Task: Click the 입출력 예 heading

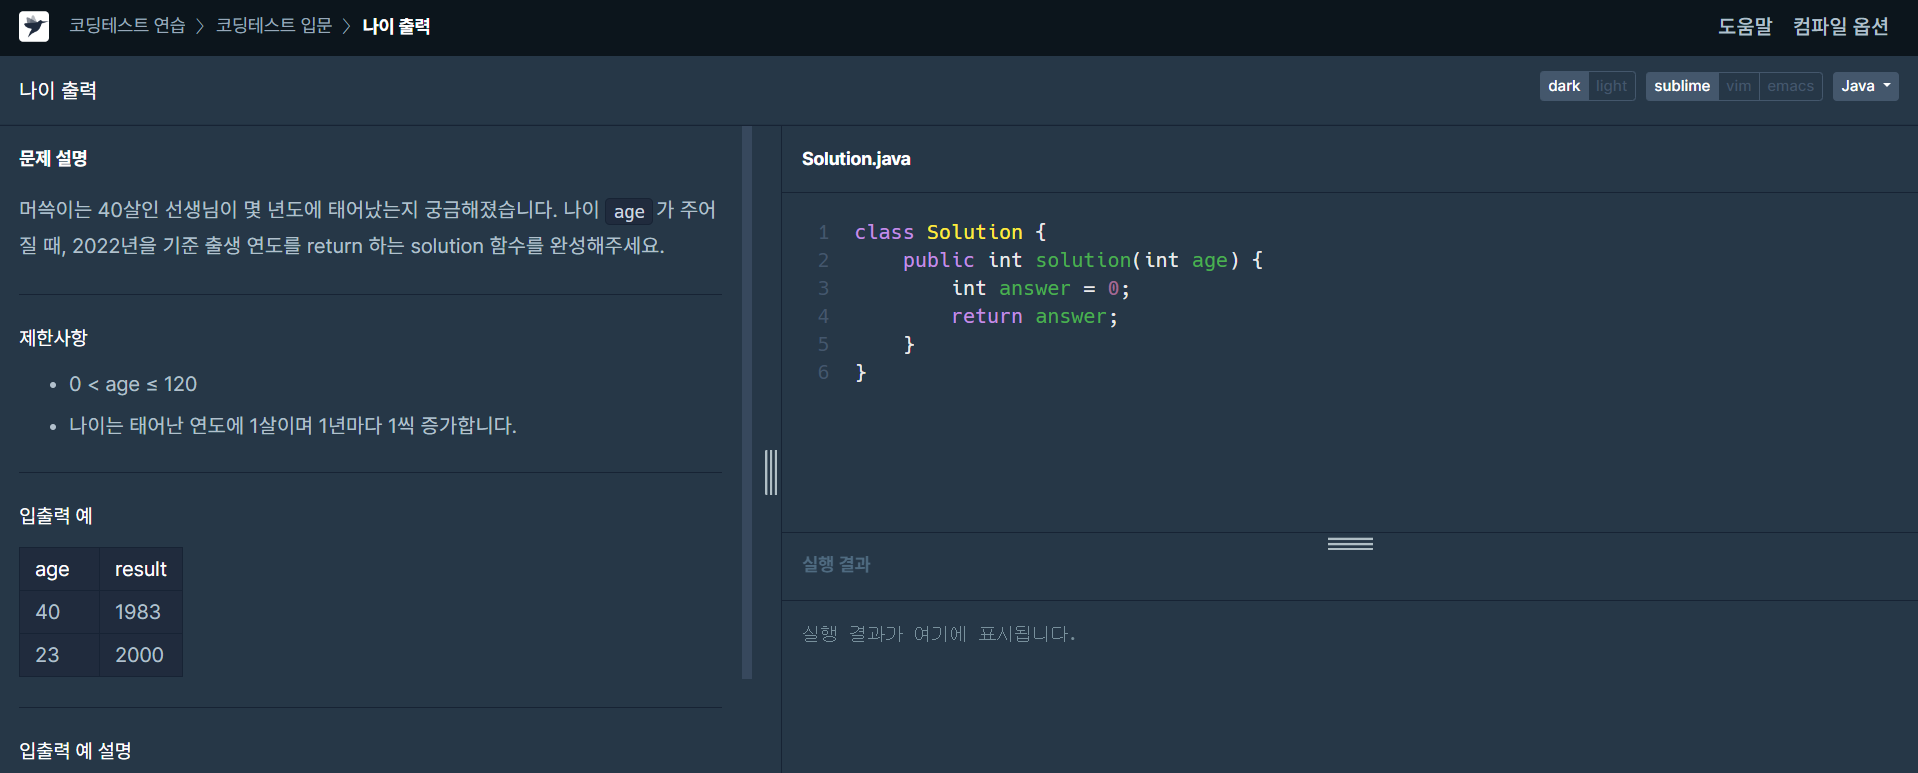Action: click(x=56, y=516)
